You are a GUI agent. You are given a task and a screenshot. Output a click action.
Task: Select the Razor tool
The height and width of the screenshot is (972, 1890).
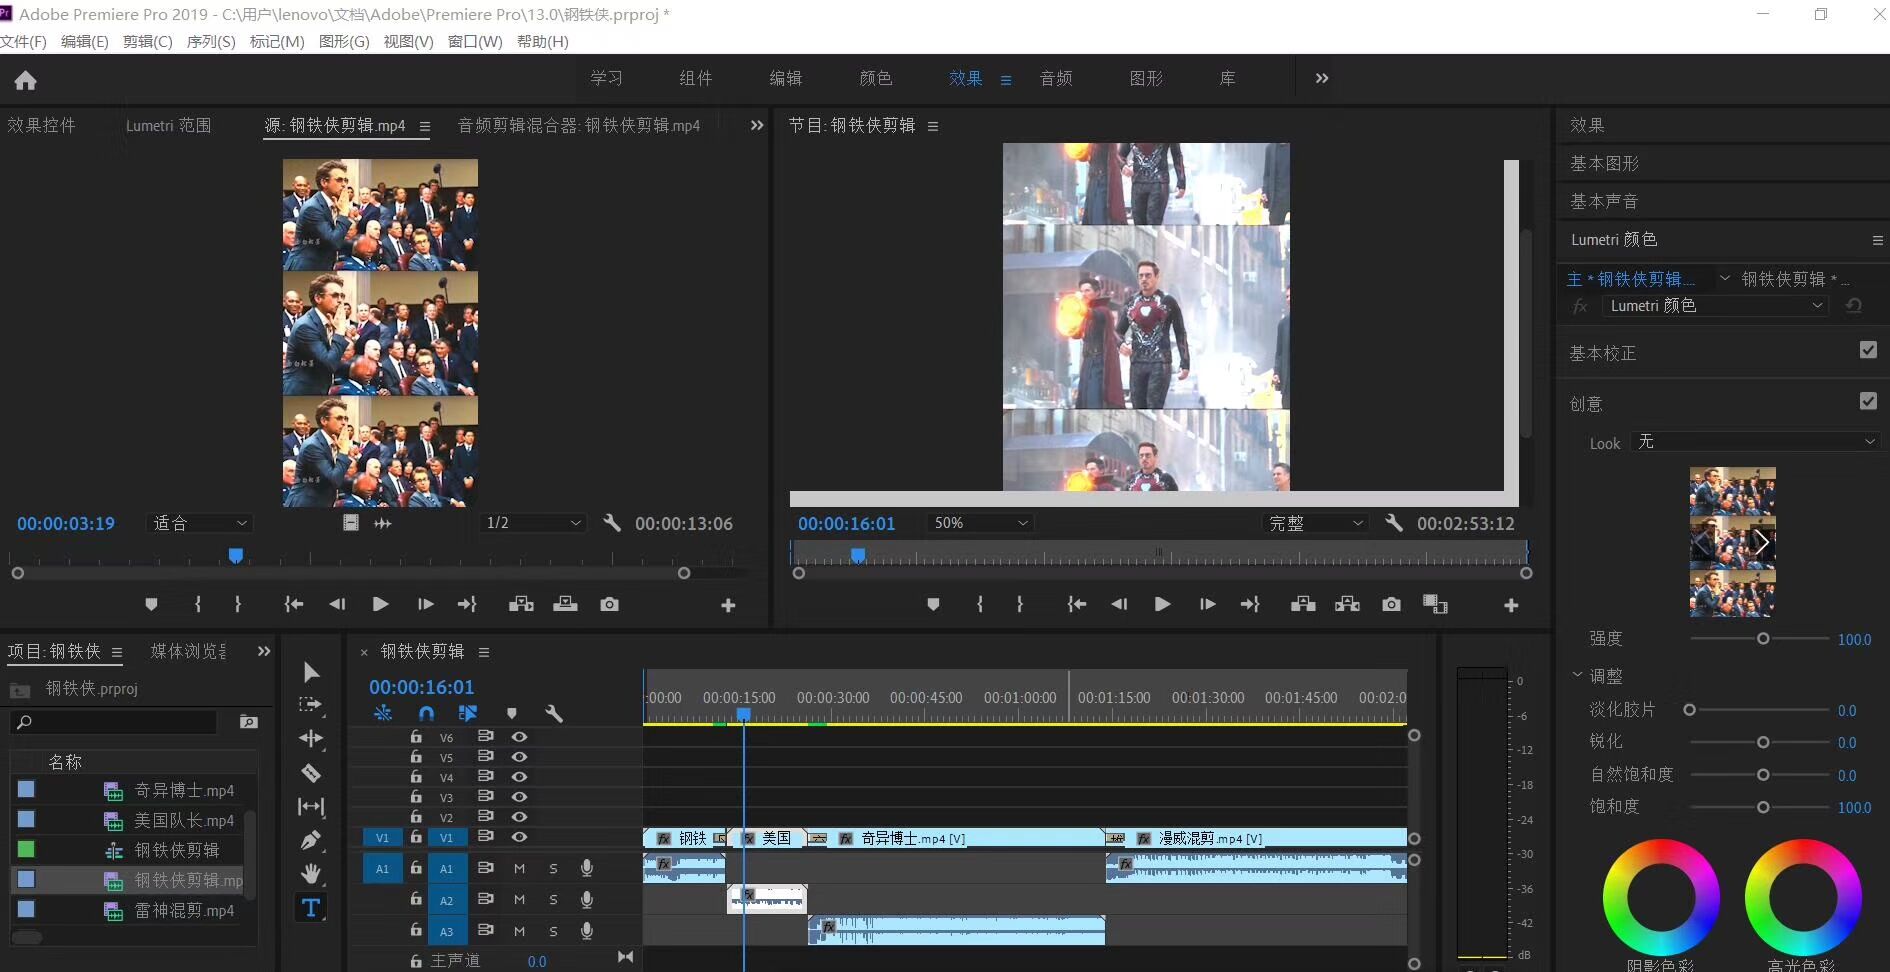coord(311,773)
